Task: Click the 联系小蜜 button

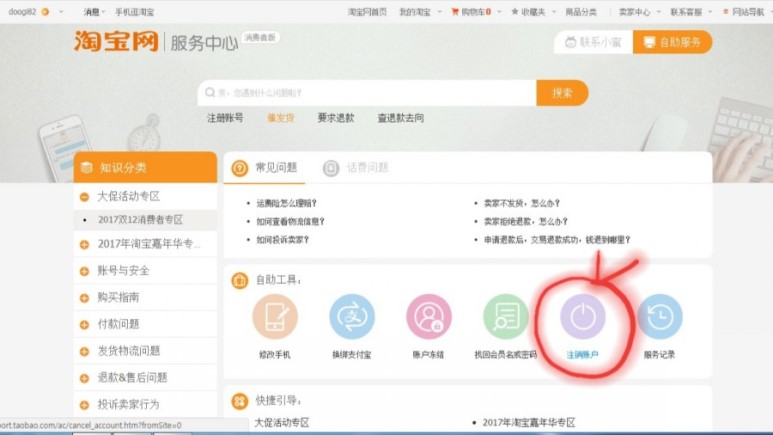Action: click(x=594, y=42)
